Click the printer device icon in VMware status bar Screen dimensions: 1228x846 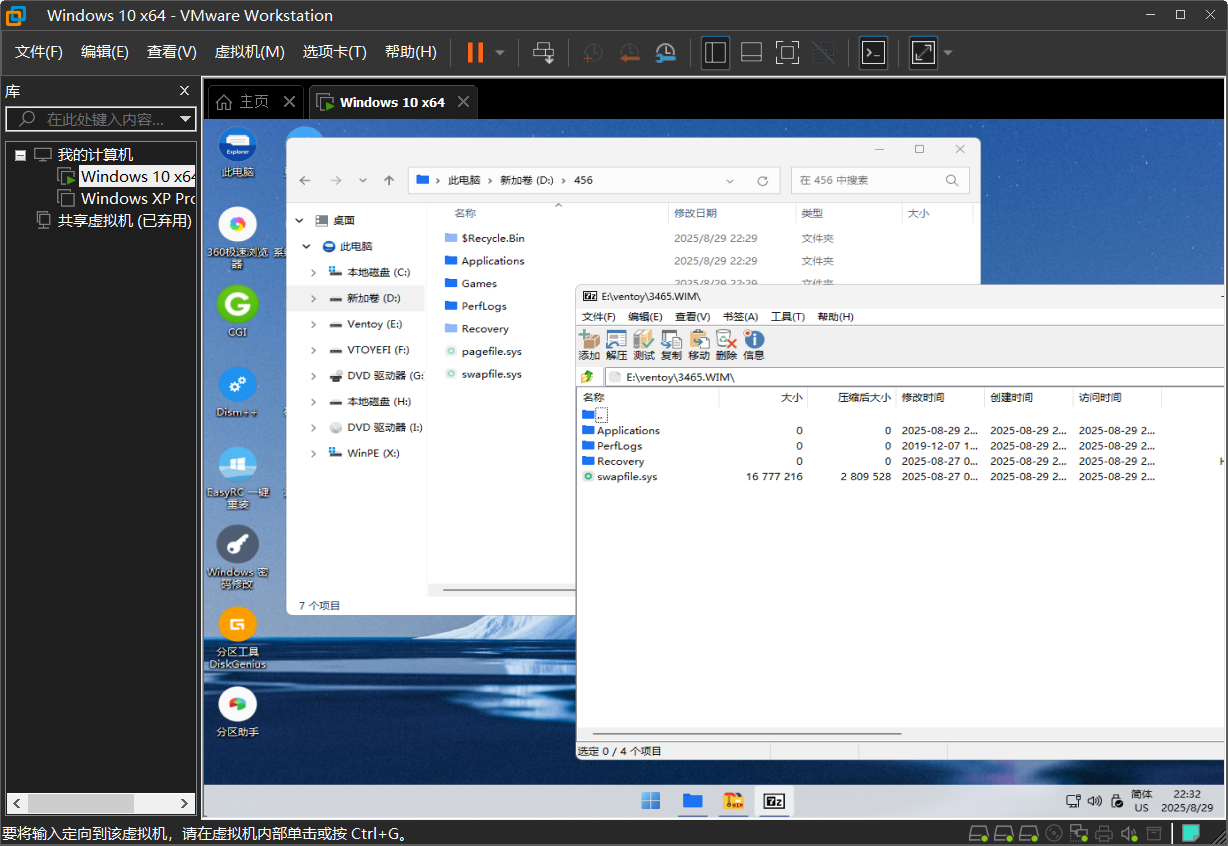[1104, 833]
